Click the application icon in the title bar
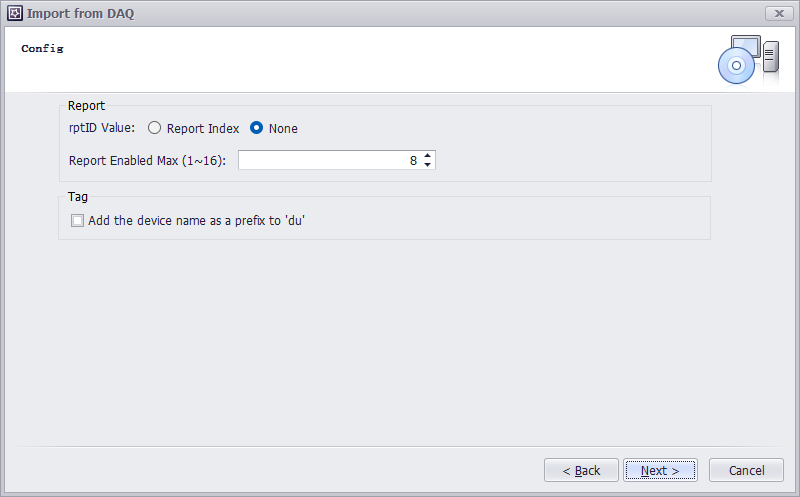Image resolution: width=800 pixels, height=497 pixels. click(15, 13)
